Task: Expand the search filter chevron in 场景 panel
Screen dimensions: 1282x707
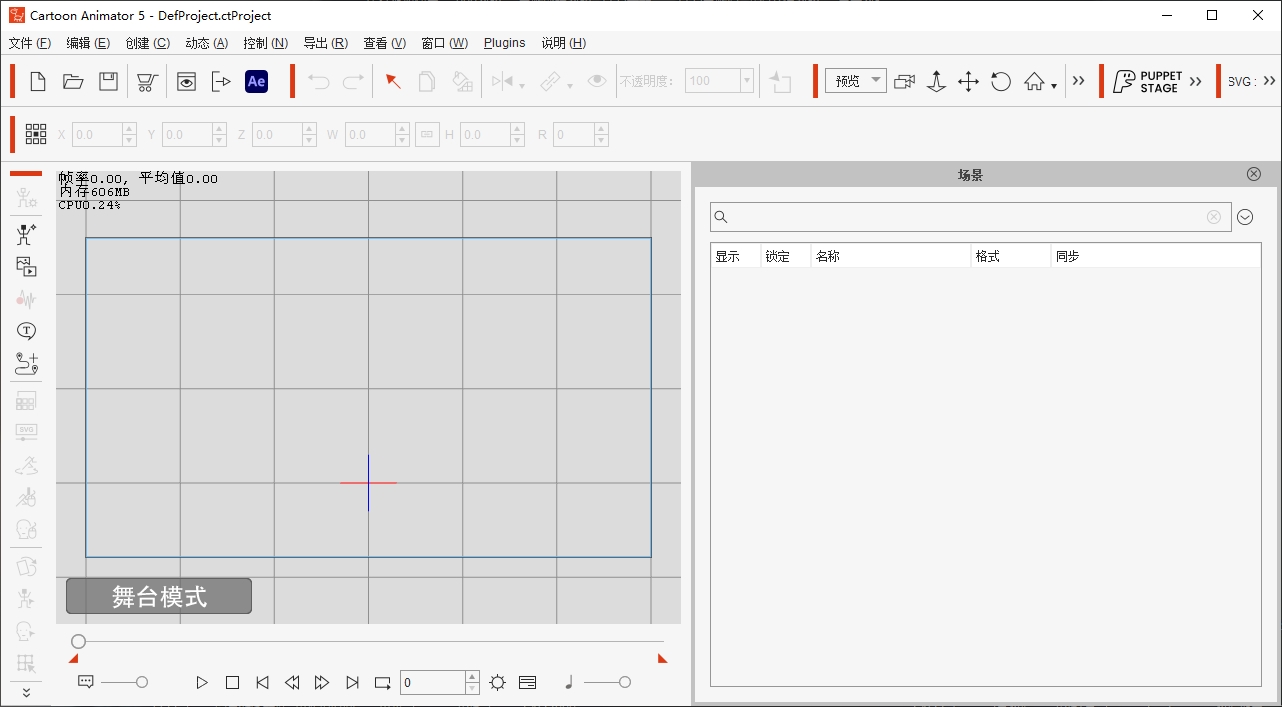Action: (1245, 217)
